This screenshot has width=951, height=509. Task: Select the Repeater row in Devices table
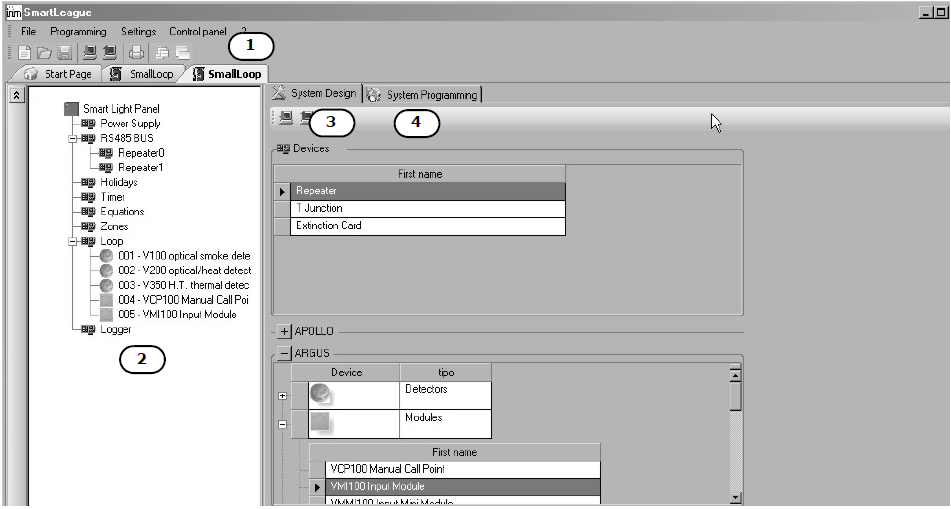[x=428, y=191]
